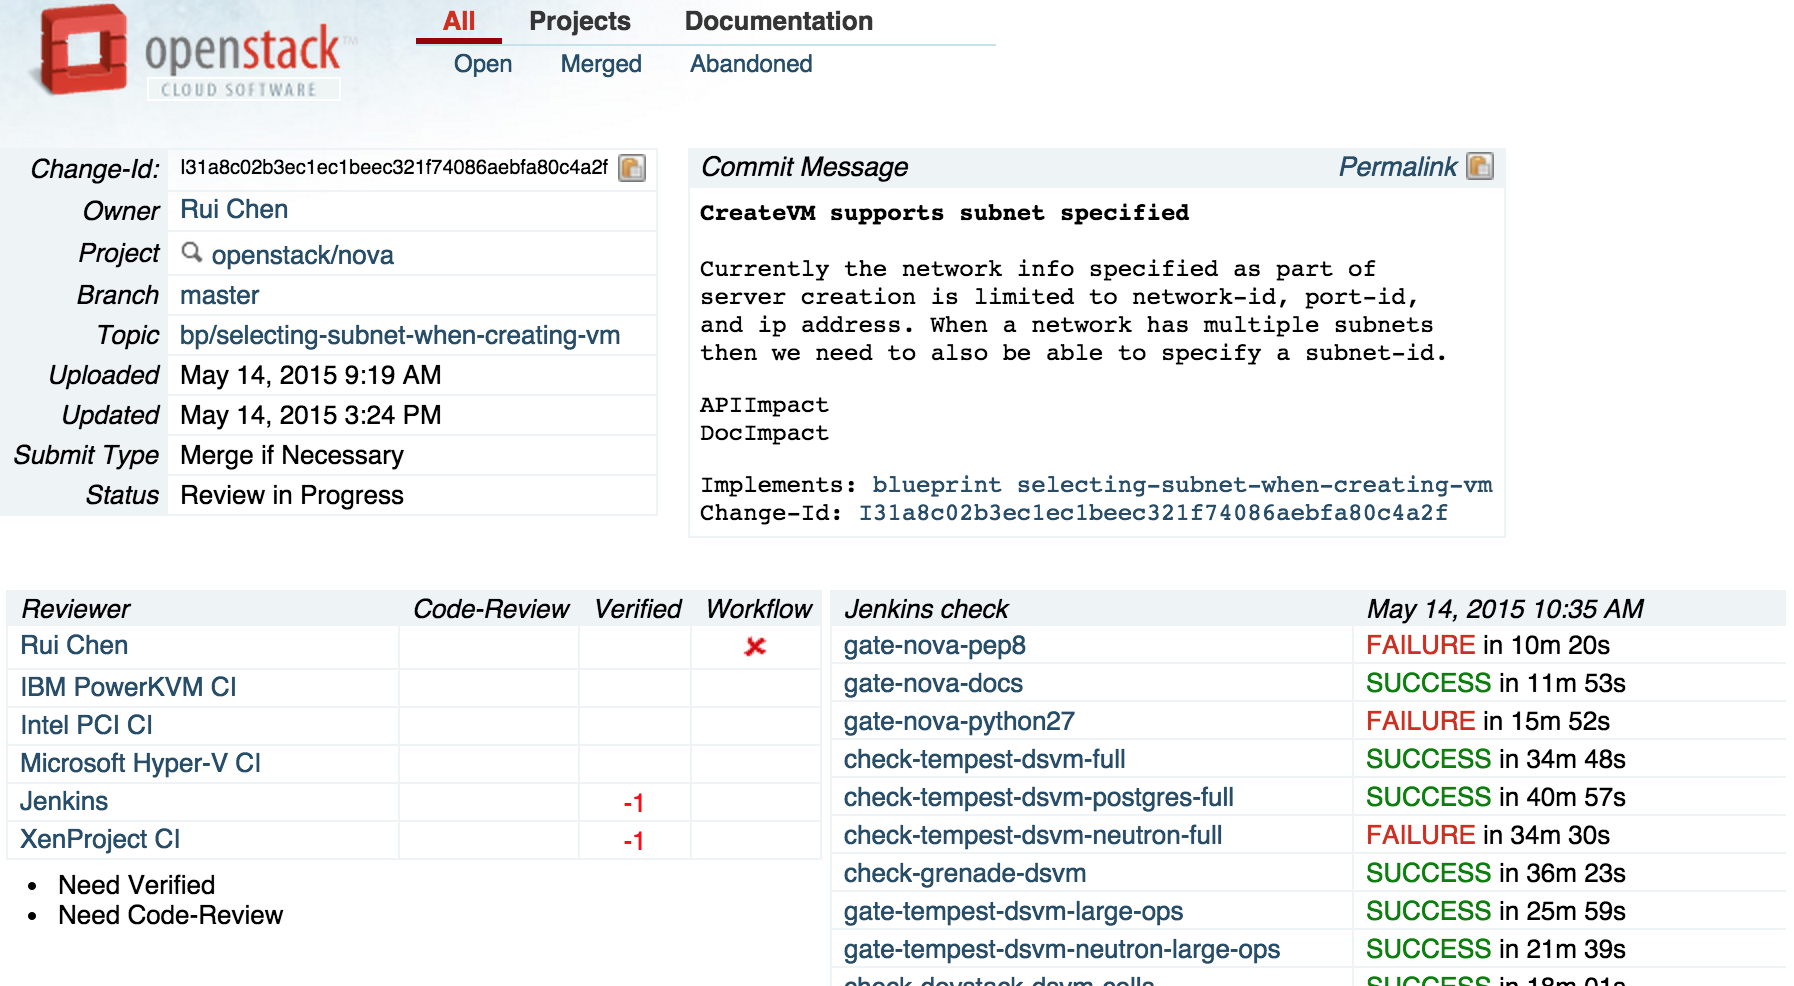This screenshot has width=1794, height=986.
Task: Open the master branch link
Action: [219, 295]
